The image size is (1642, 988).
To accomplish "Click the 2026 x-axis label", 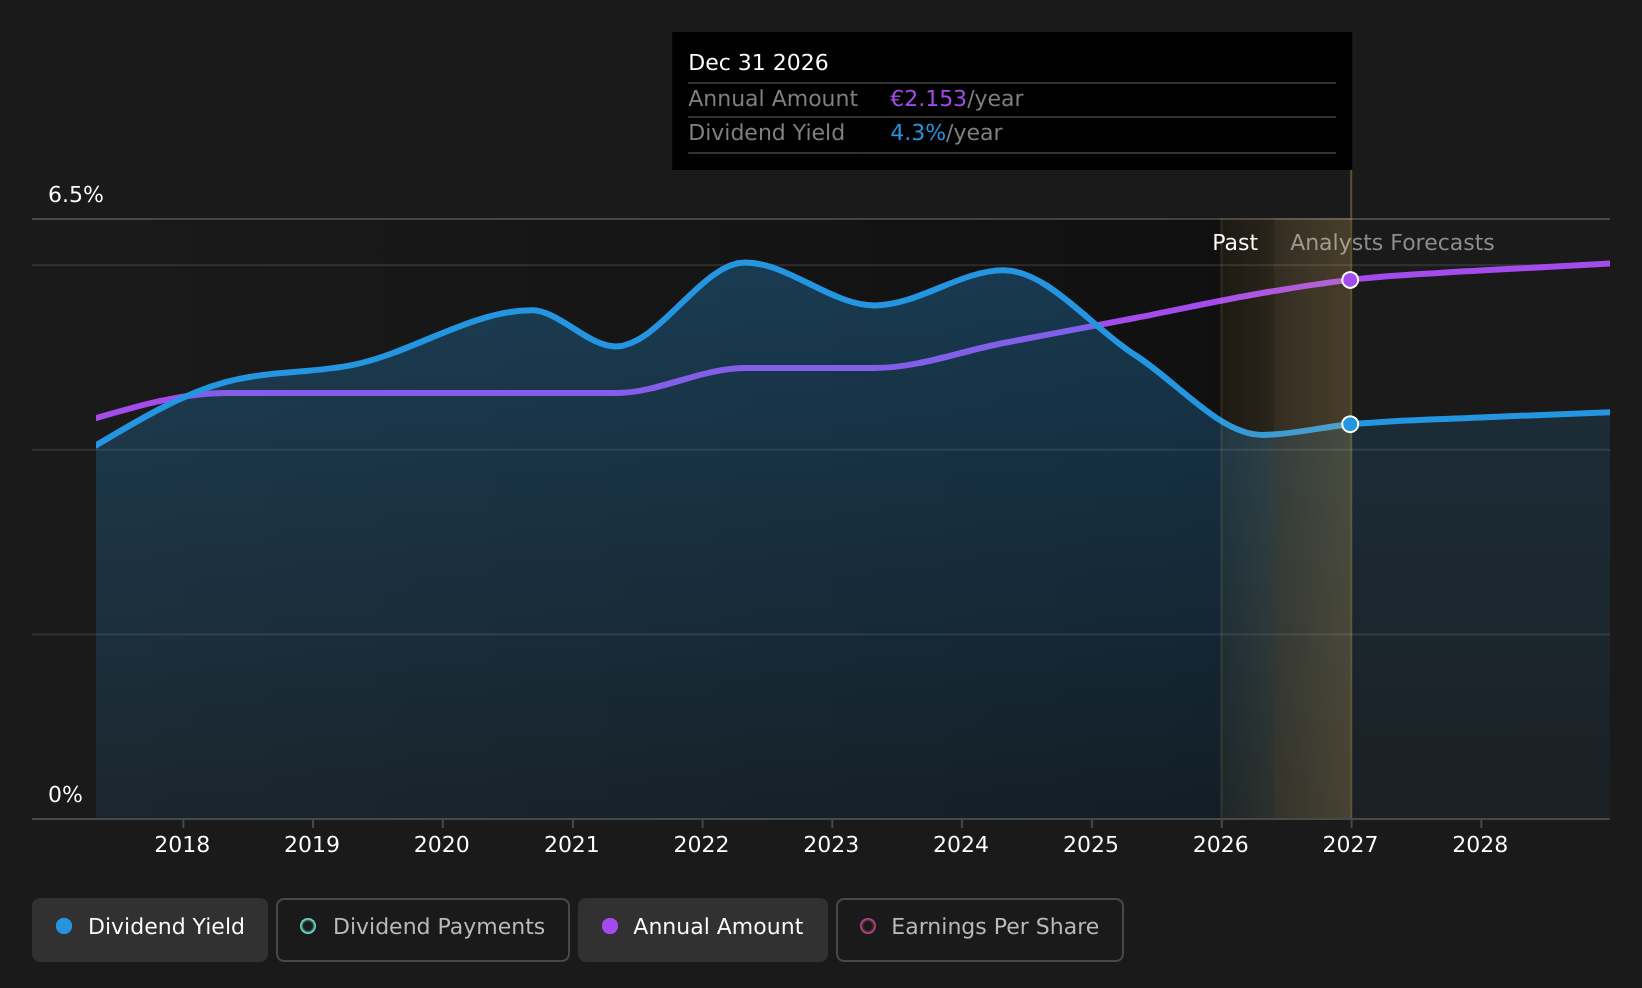I will (x=1221, y=845).
